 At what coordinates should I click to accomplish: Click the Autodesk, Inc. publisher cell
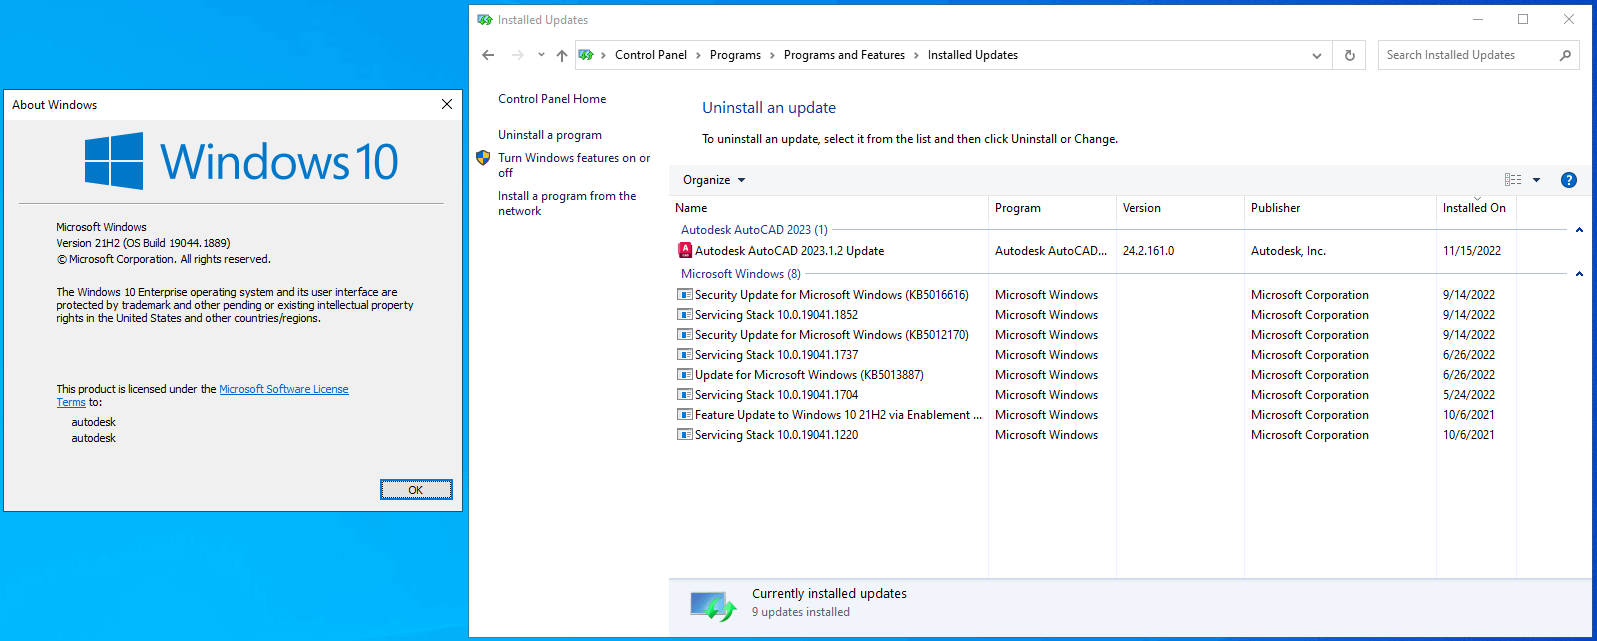1288,251
